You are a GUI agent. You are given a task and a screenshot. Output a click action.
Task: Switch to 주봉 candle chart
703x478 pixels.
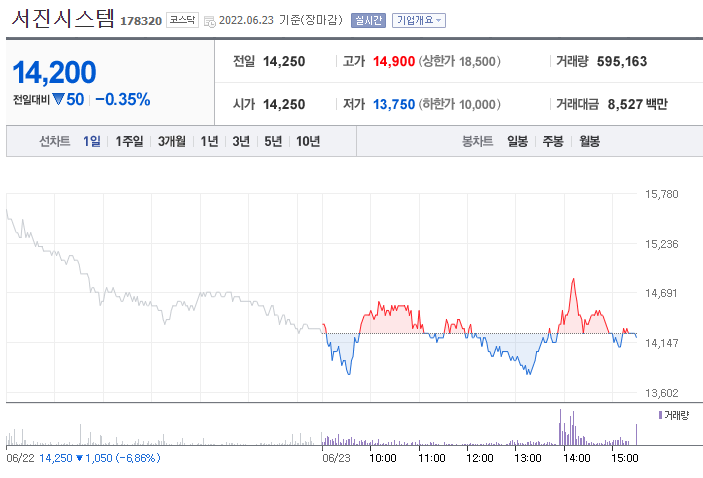(x=553, y=141)
